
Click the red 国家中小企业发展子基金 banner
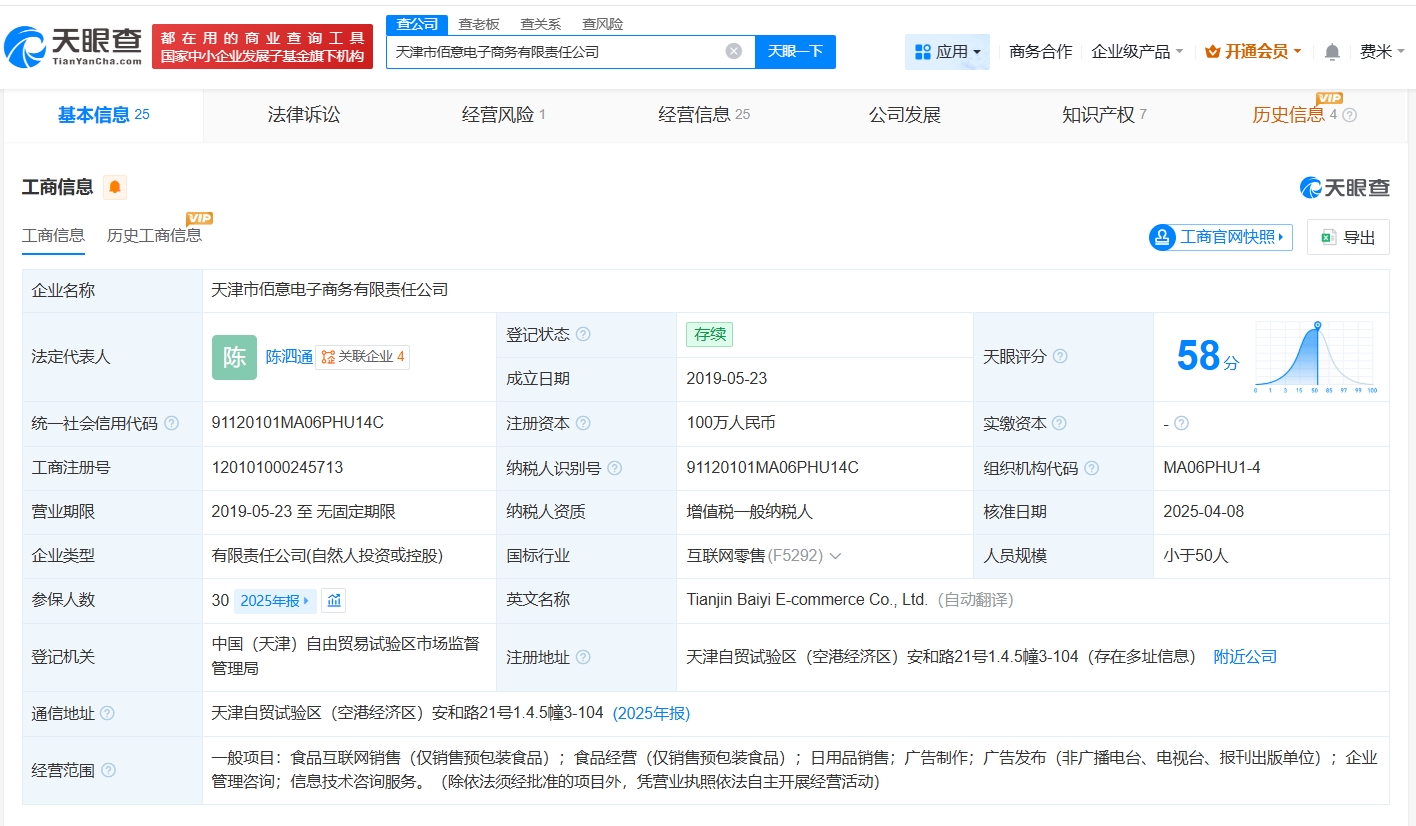(x=262, y=47)
